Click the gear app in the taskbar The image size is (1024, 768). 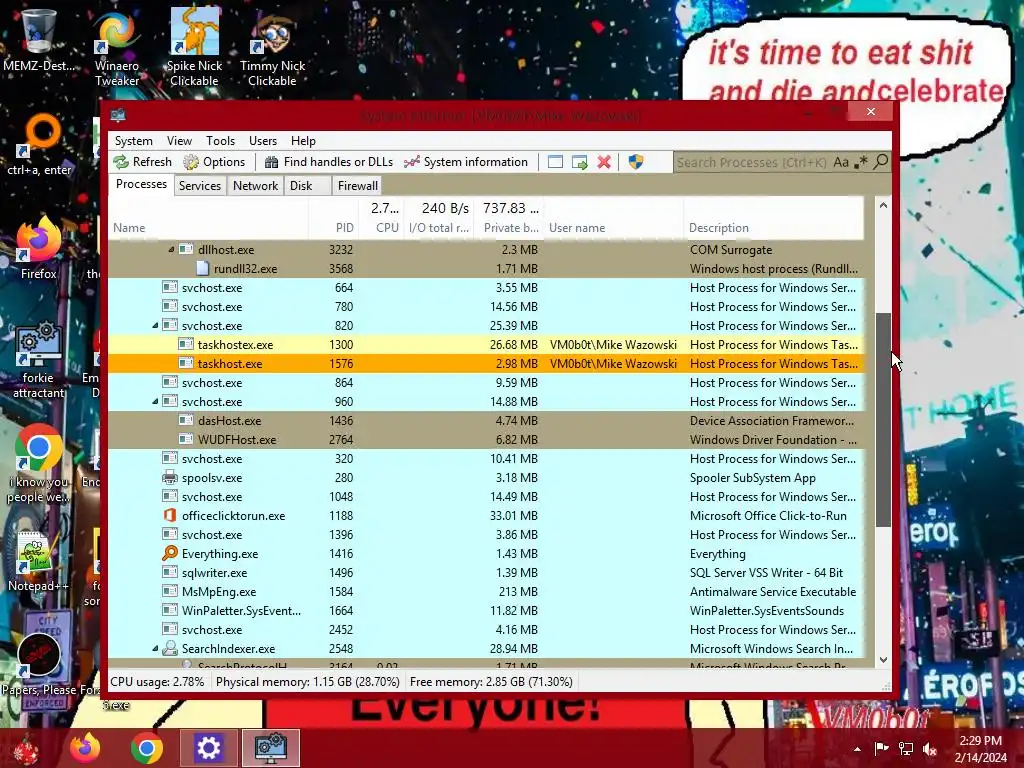click(208, 748)
